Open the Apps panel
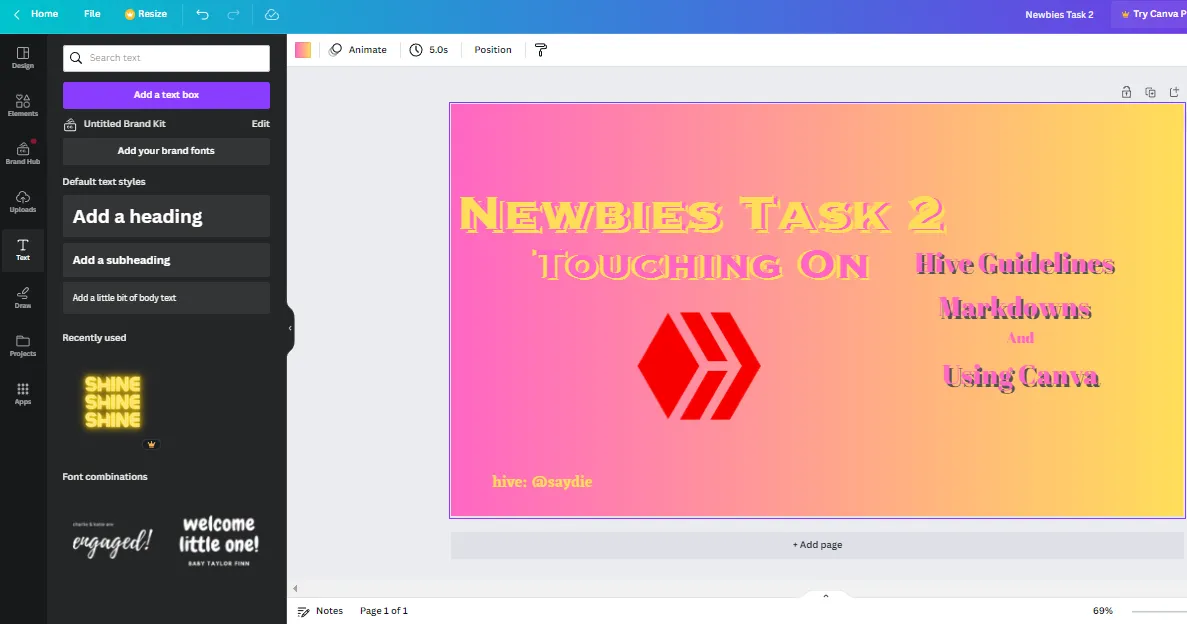This screenshot has width=1187, height=624. pyautogui.click(x=23, y=394)
